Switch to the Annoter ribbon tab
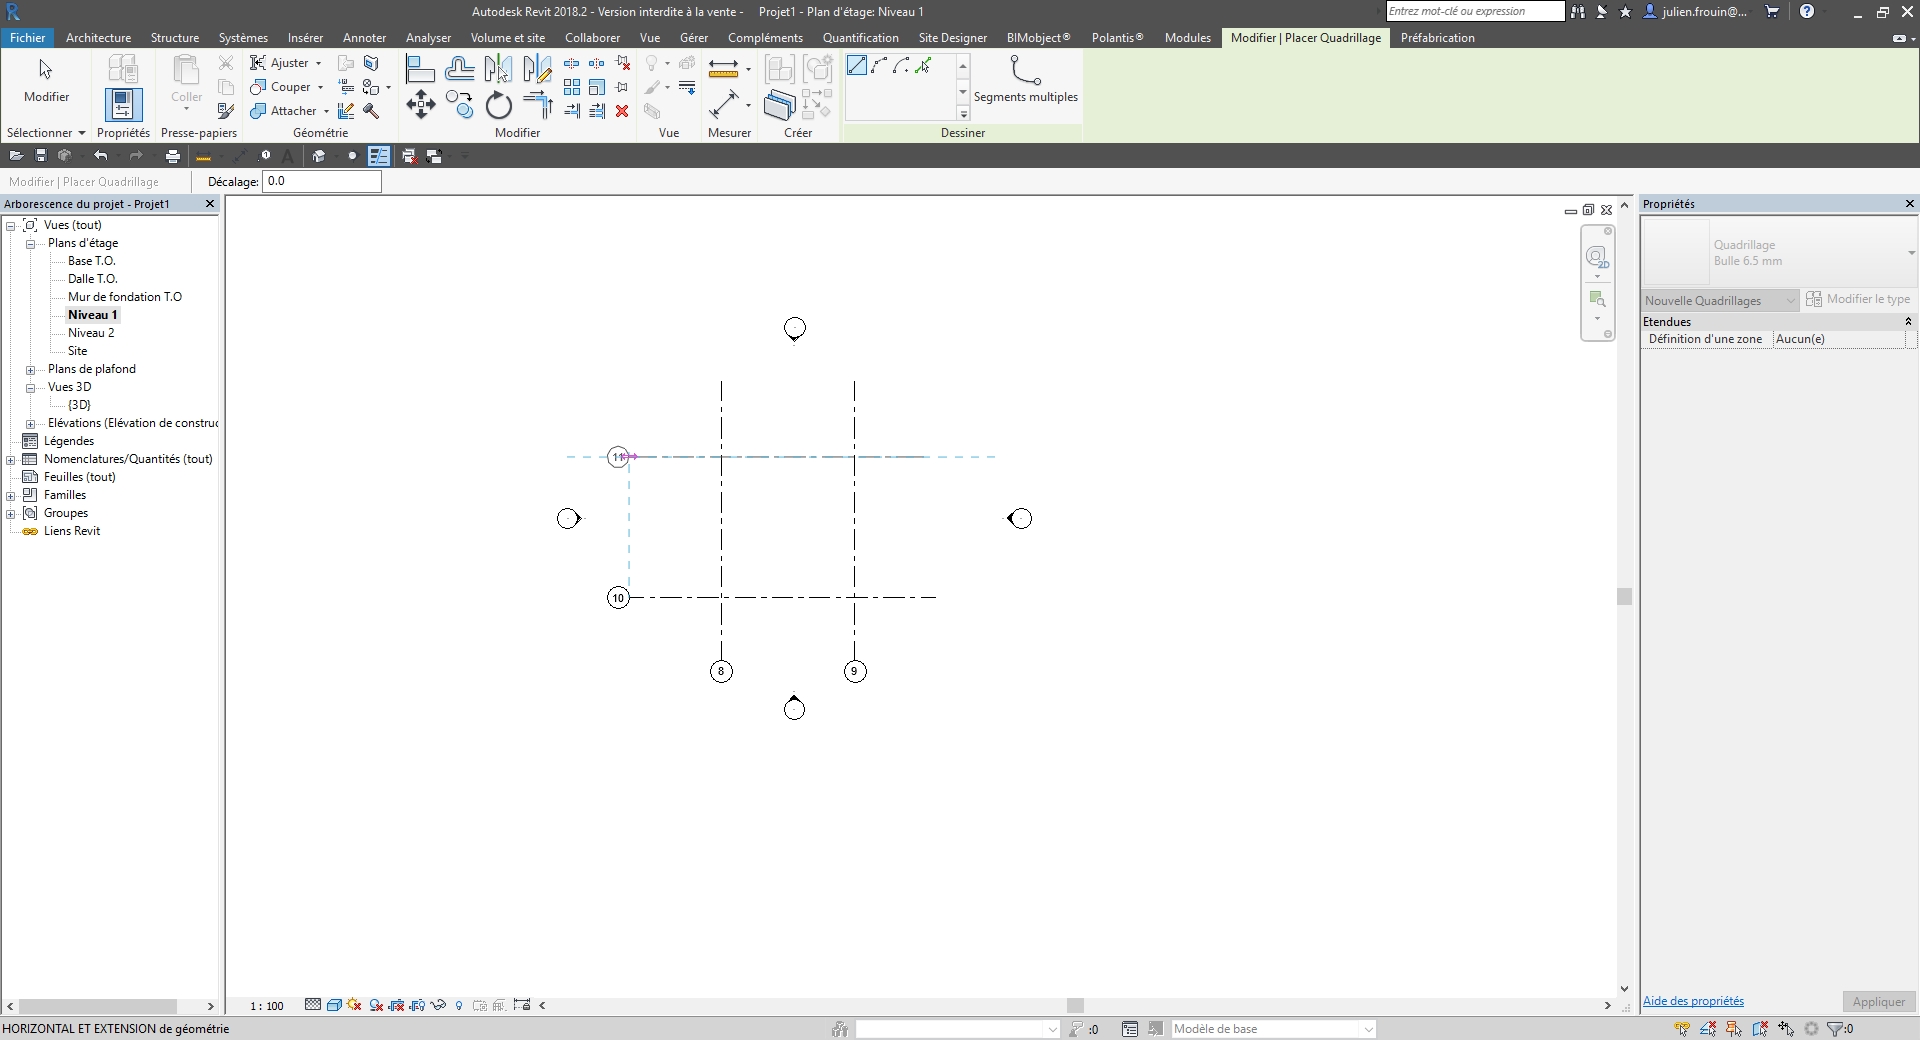 364,38
